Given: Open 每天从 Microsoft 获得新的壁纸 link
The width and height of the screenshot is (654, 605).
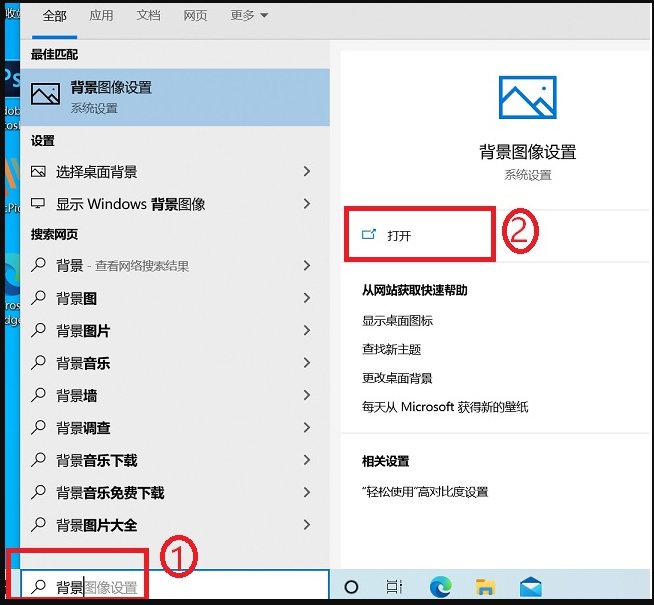Looking at the screenshot, I should (x=445, y=407).
